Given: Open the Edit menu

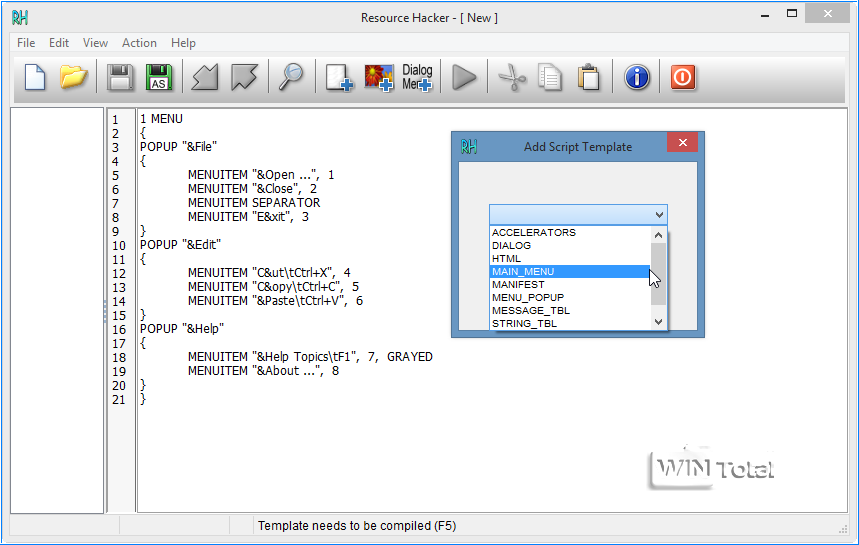Looking at the screenshot, I should coord(59,43).
